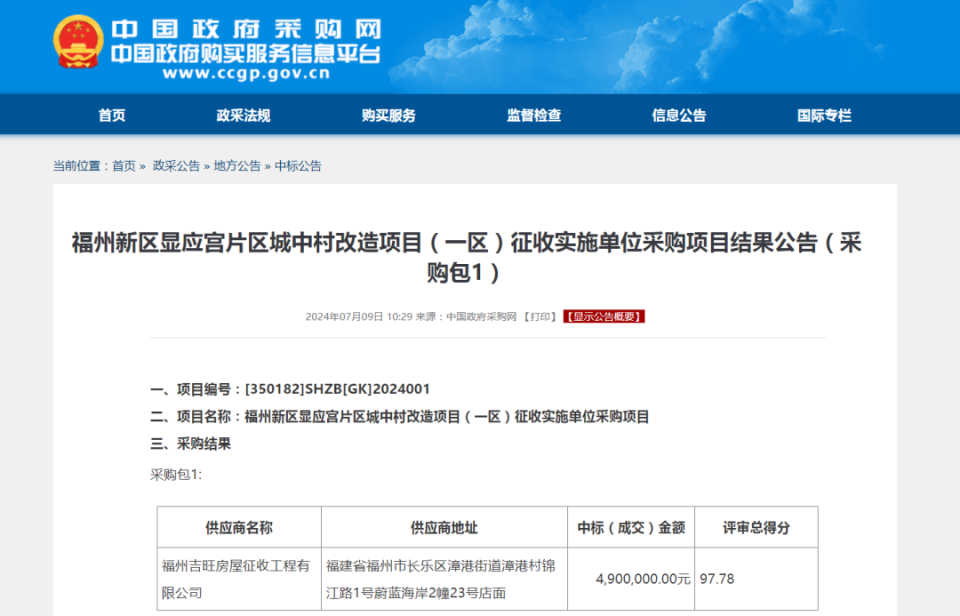Select the announcement title starting 福州新区显应宫片区
This screenshot has width=960, height=616.
pos(466,257)
